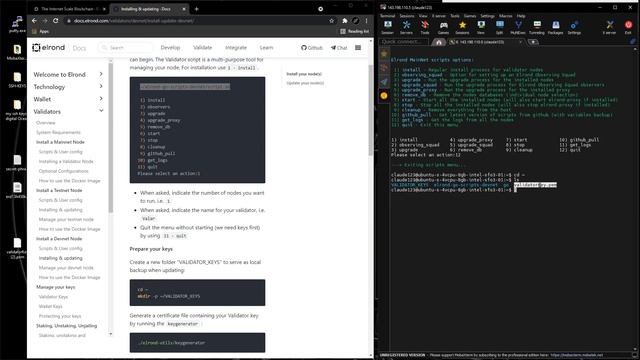Viewport: 640px width, 360px height.
Task: Open the Validate nav link
Action: coord(202,48)
